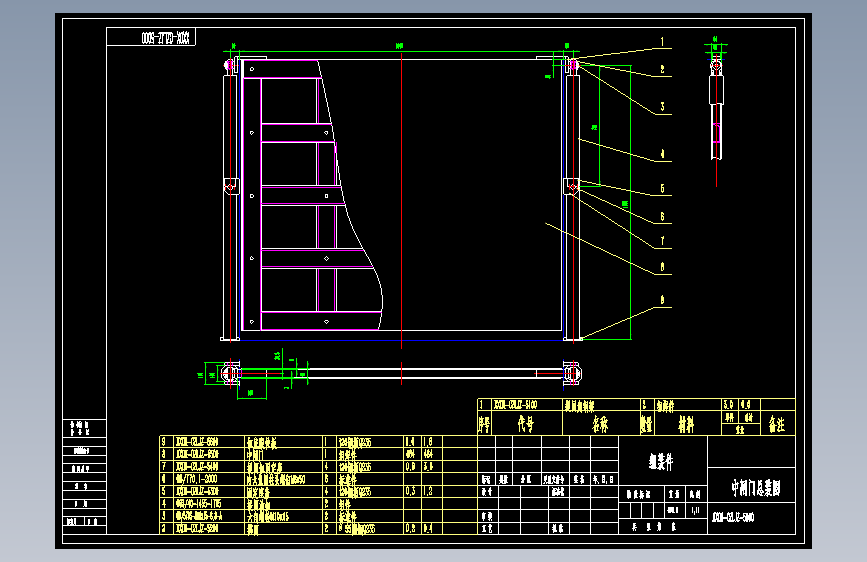Click callout balloon number 1 leader label
This screenshot has height=562, width=867.
tap(662, 41)
